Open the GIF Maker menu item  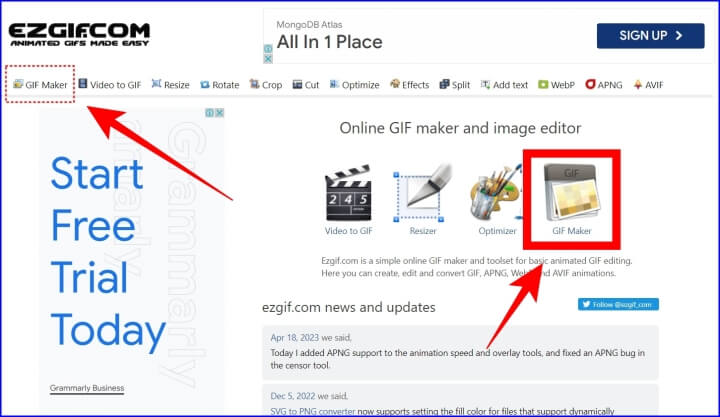[x=40, y=85]
